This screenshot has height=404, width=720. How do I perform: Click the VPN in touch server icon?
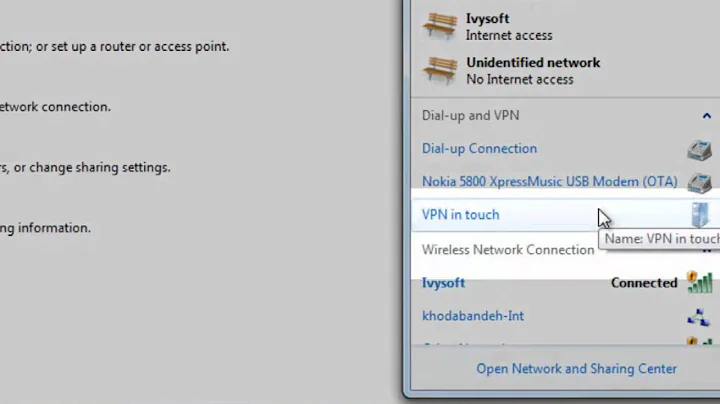700,215
